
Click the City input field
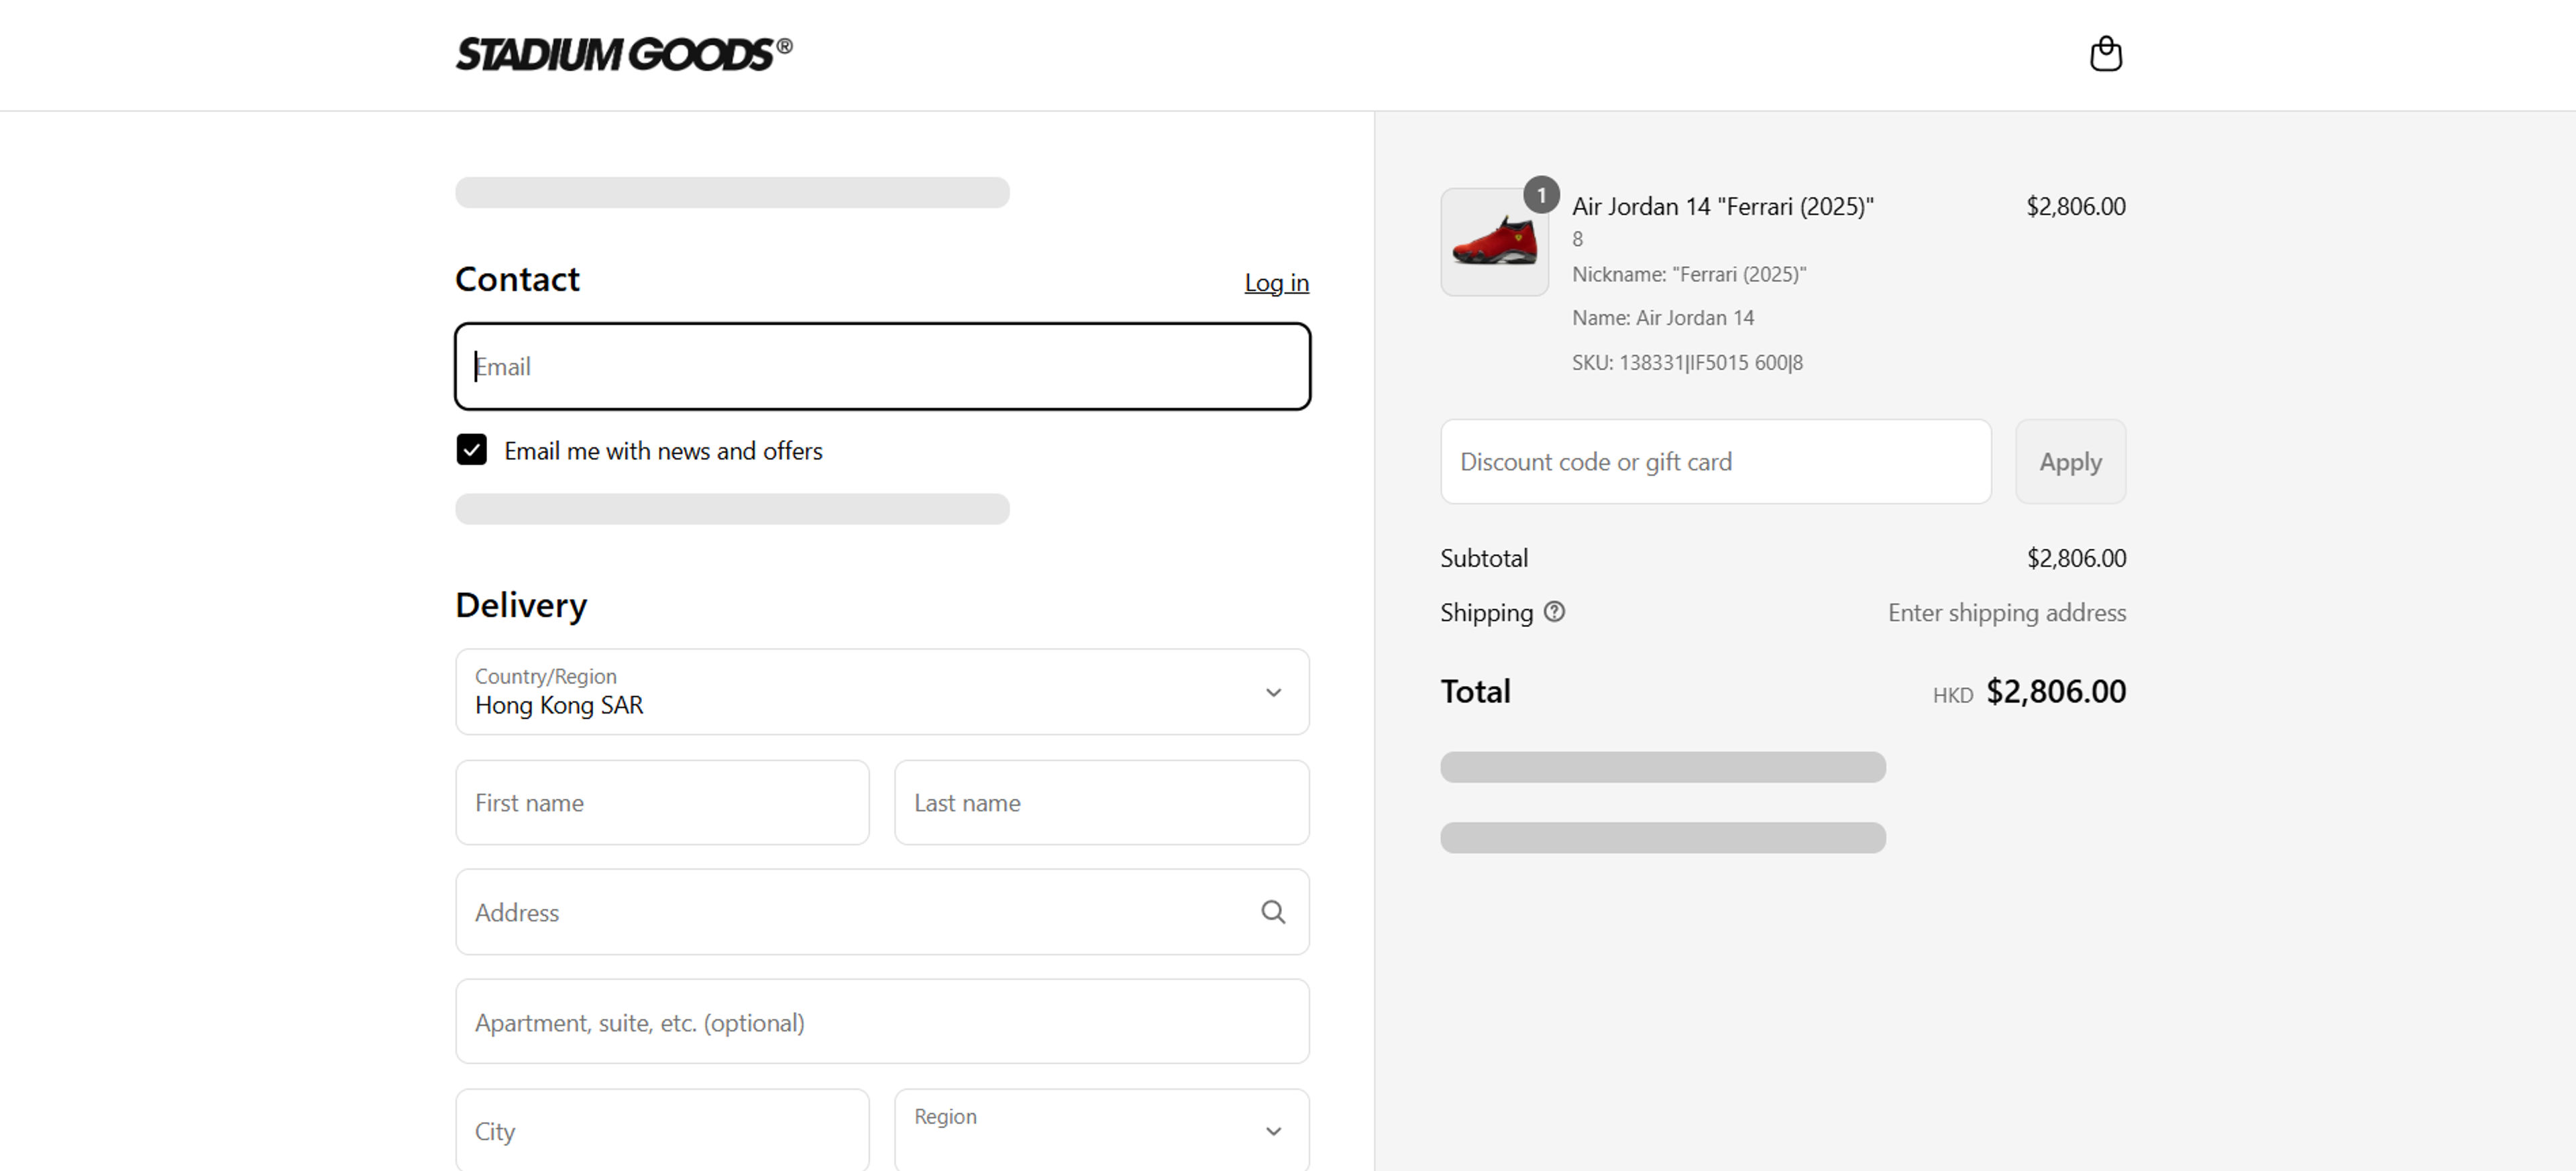(x=662, y=1130)
